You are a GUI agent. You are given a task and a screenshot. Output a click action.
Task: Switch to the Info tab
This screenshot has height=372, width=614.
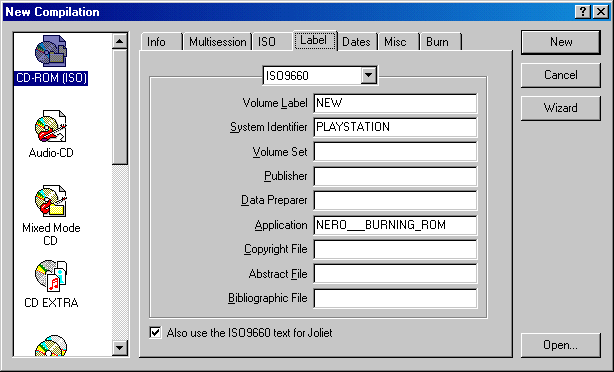pos(161,42)
